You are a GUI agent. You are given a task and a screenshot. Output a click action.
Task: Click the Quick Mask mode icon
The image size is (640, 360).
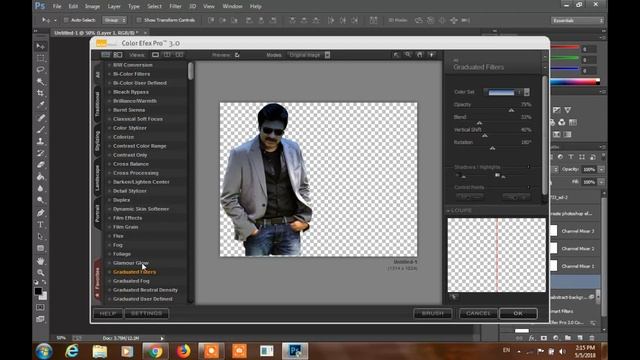(x=40, y=307)
